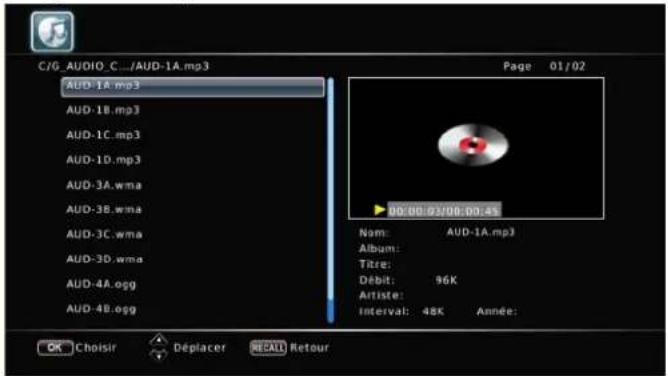Select the file AUD-1C.mp3

pos(103,135)
